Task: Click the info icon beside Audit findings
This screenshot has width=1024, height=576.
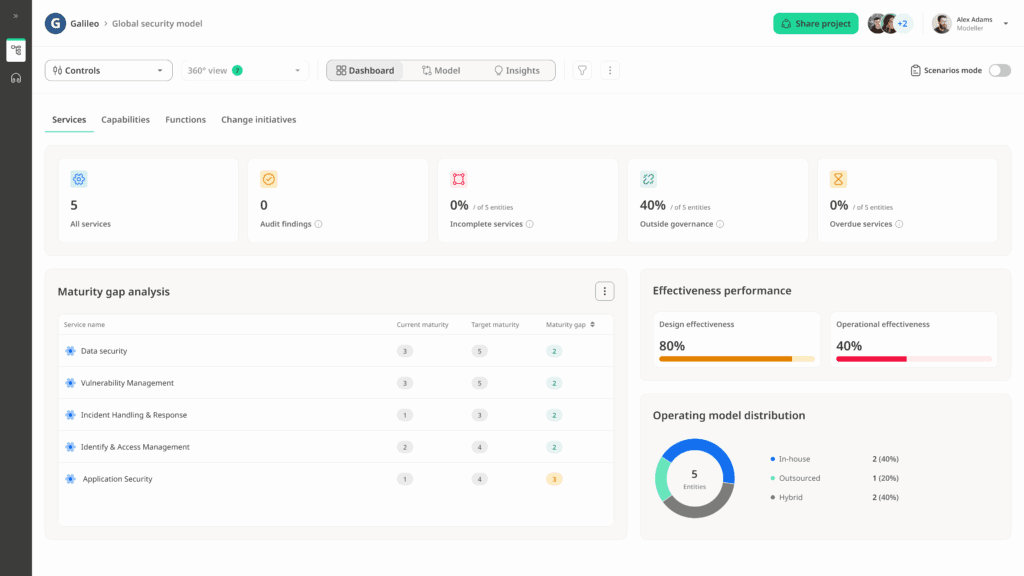Action: [319, 224]
